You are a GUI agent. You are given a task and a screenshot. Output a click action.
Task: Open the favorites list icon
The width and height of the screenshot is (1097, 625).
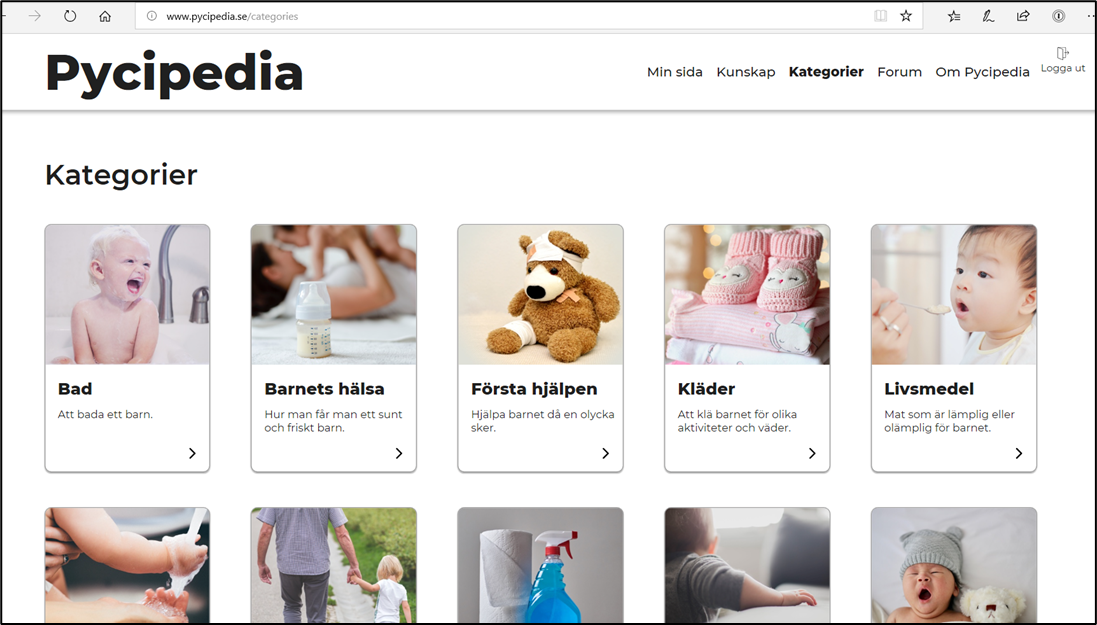(x=954, y=16)
